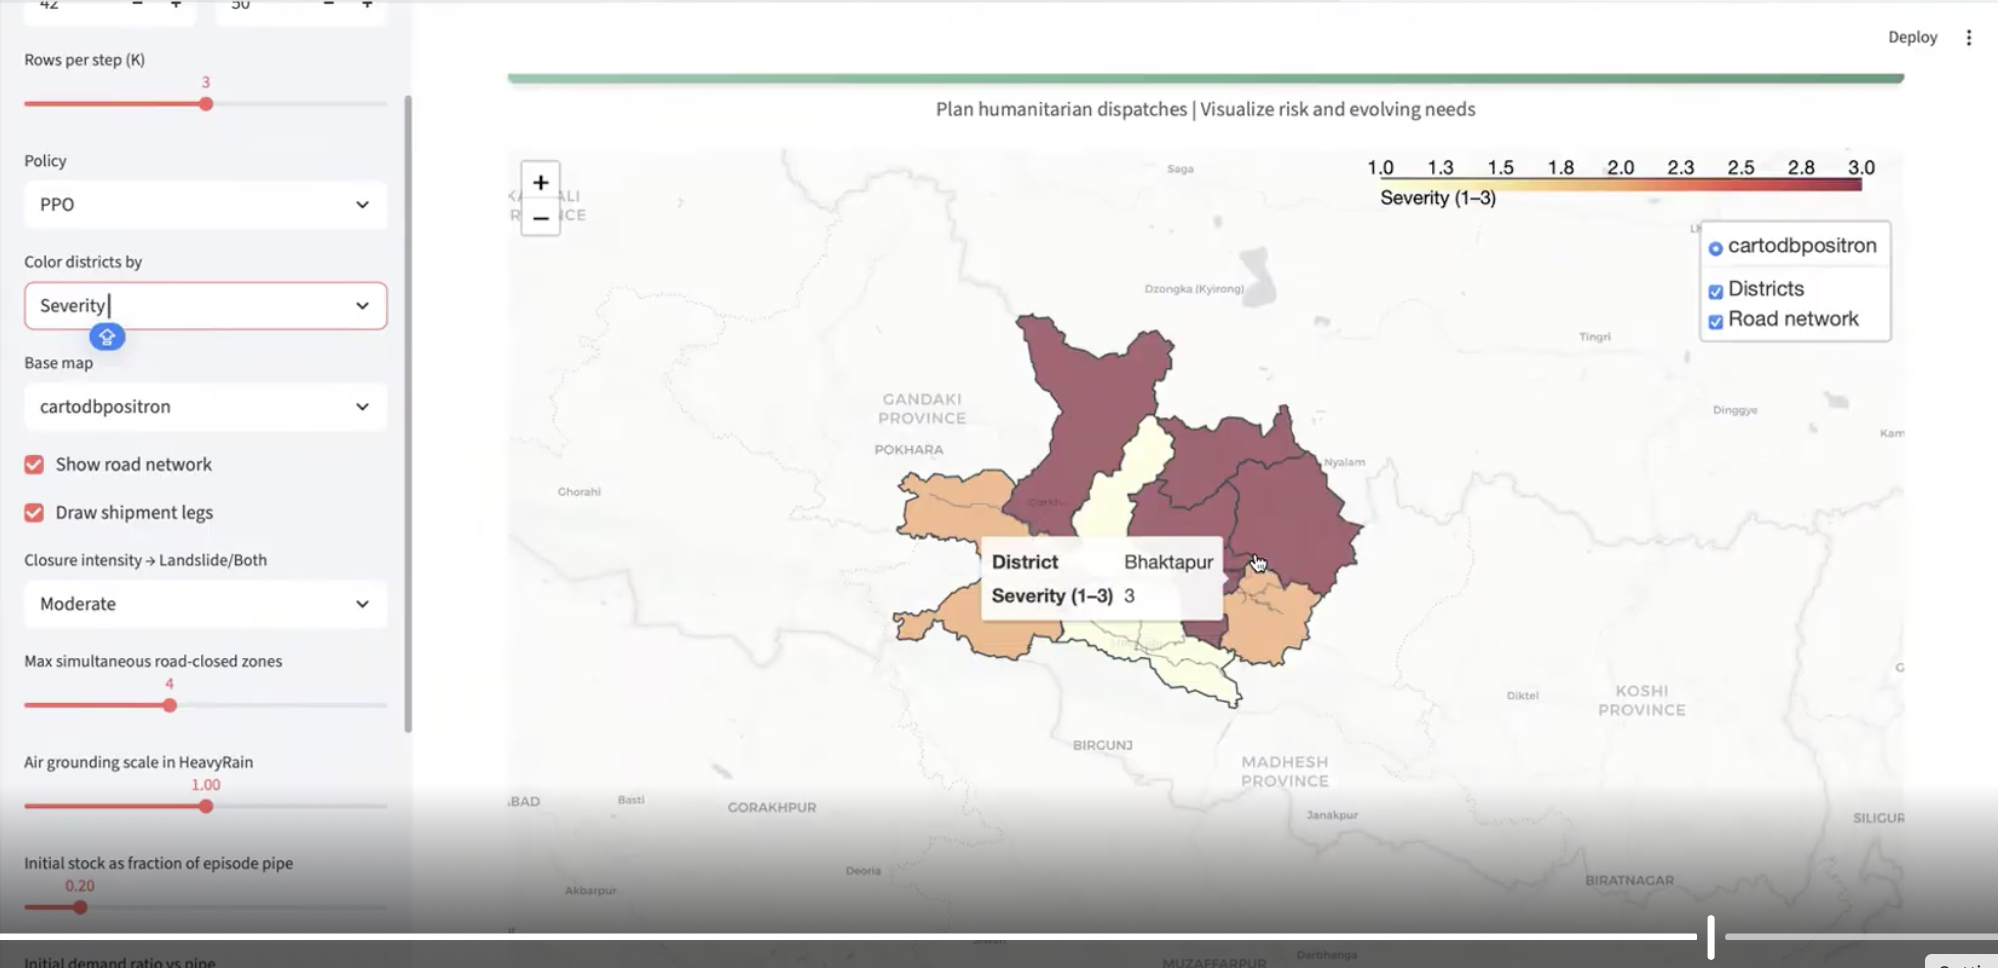Toggle Draw shipment legs checkbox
1998x968 pixels.
tap(34, 513)
